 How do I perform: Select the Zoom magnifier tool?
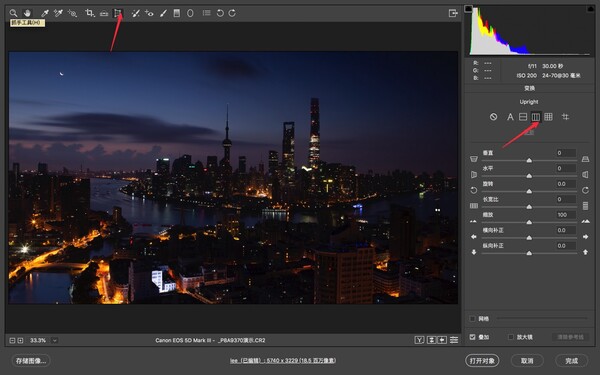(x=13, y=13)
